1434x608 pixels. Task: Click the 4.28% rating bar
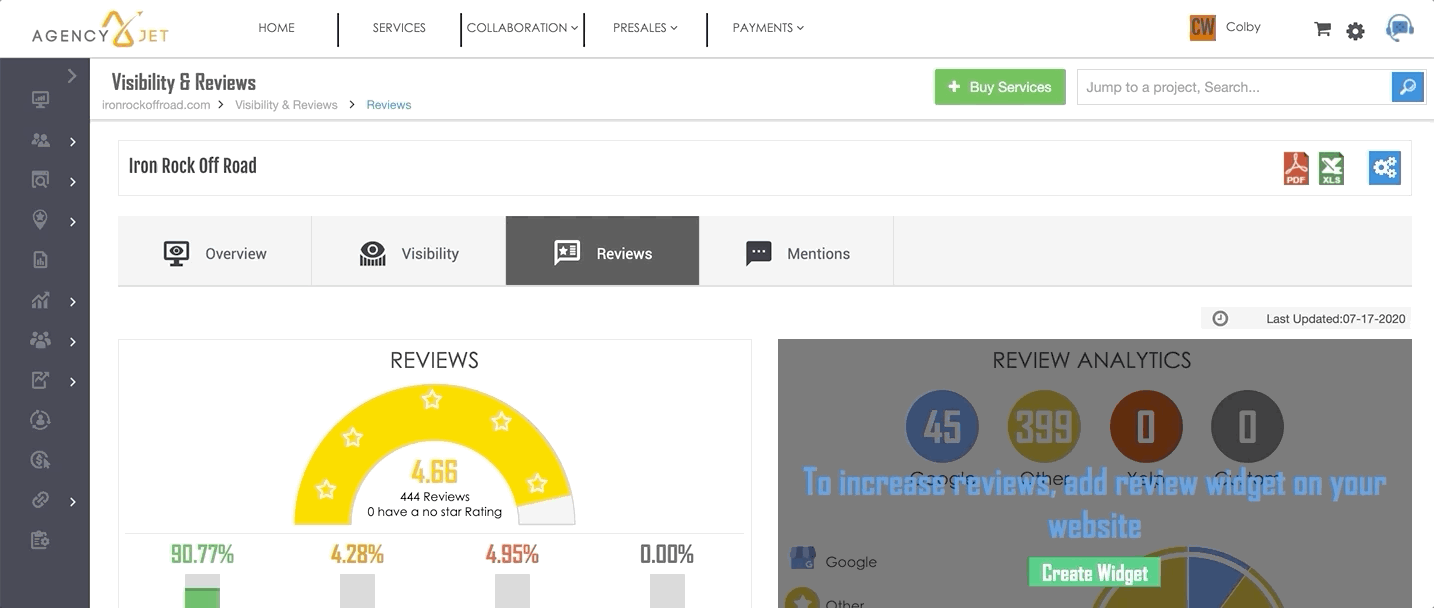[357, 590]
